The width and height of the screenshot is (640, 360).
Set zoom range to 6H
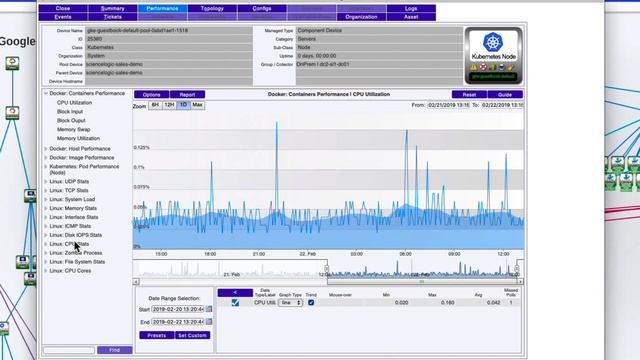click(155, 105)
